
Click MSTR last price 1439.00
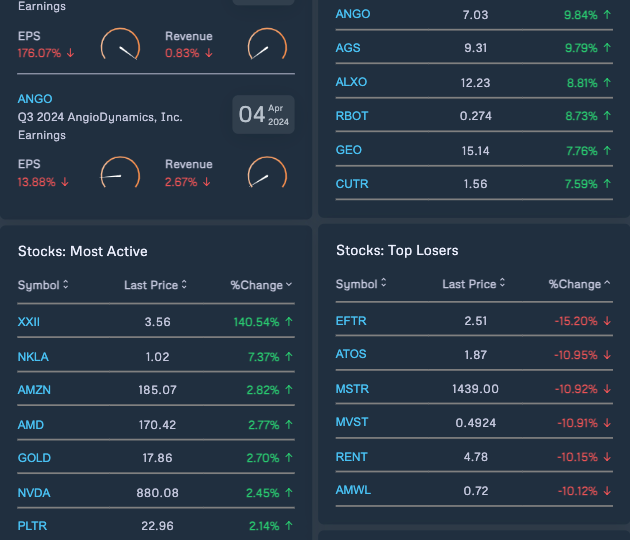point(475,389)
